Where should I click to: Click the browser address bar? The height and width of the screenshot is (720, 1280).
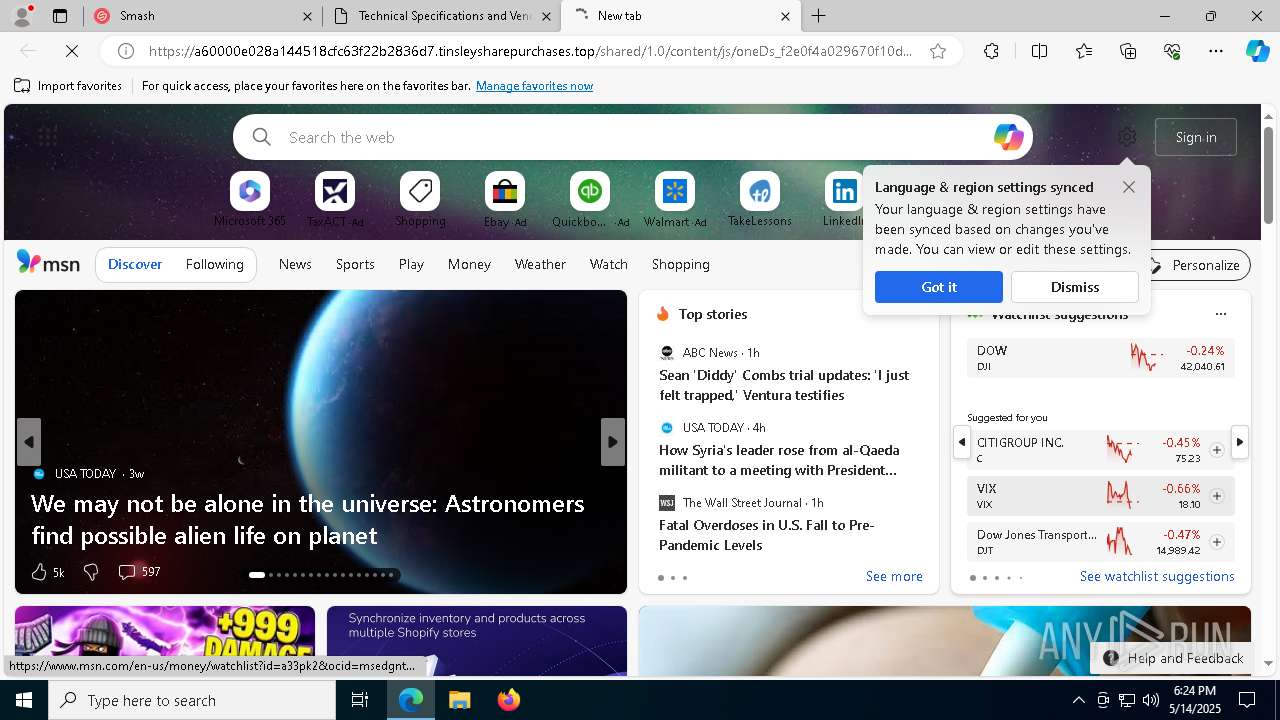point(530,51)
